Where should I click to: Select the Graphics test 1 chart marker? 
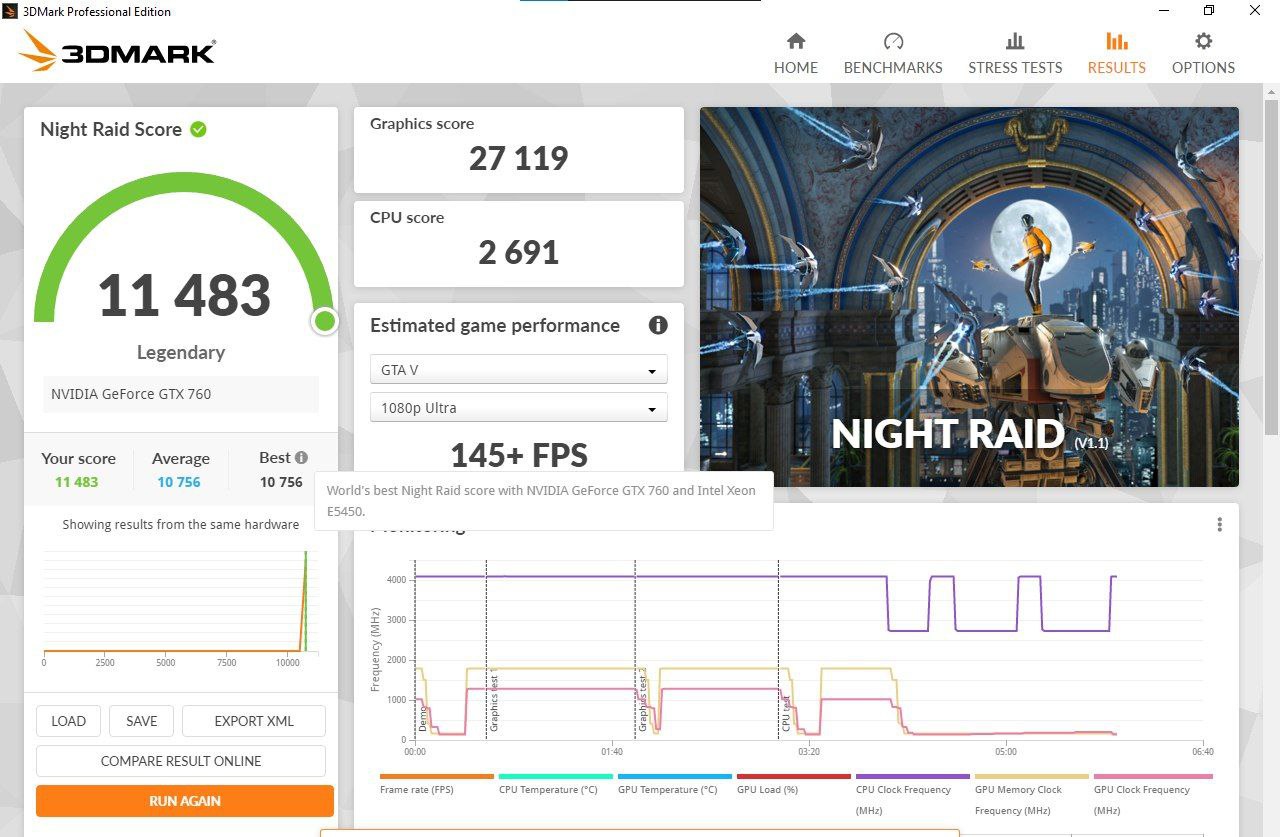493,701
